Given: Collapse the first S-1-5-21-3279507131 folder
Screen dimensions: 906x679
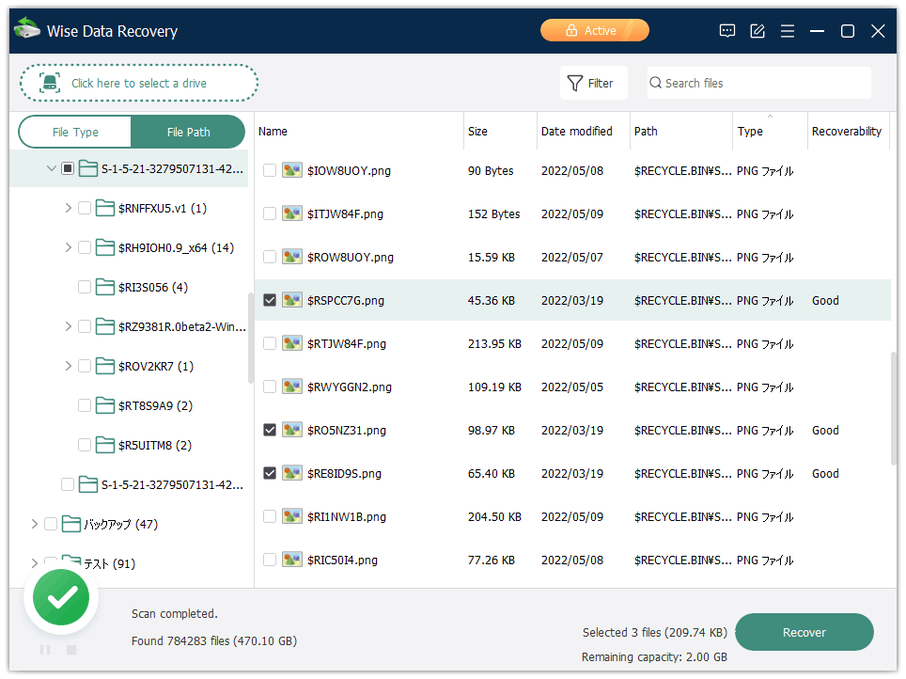Looking at the screenshot, I should pyautogui.click(x=51, y=169).
